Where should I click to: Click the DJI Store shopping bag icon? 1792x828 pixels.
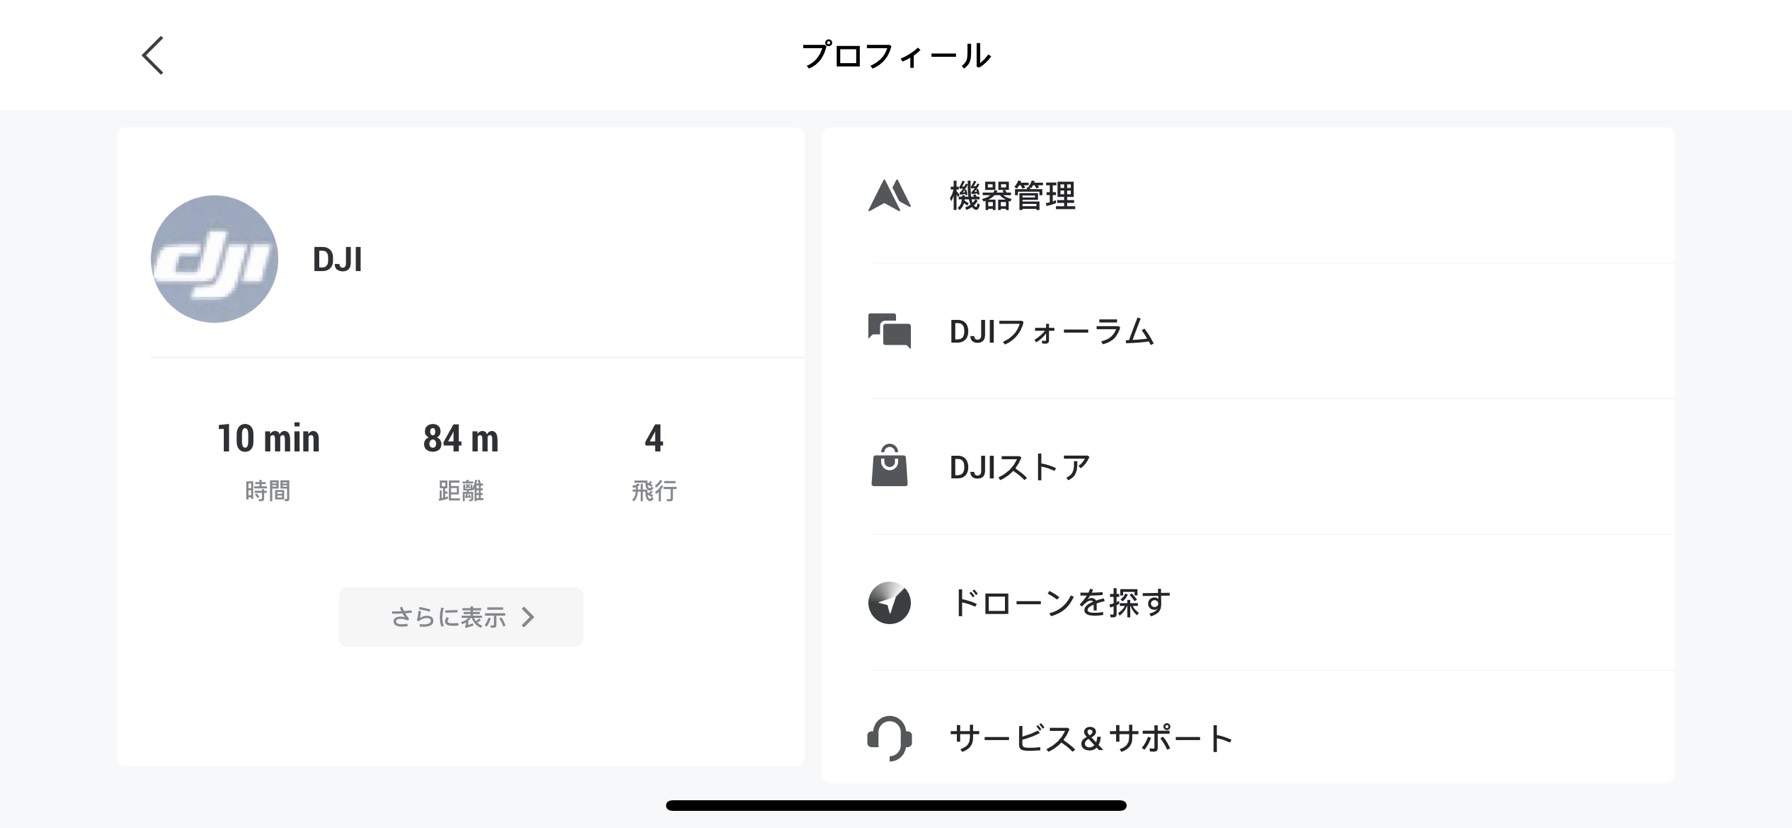(889, 466)
